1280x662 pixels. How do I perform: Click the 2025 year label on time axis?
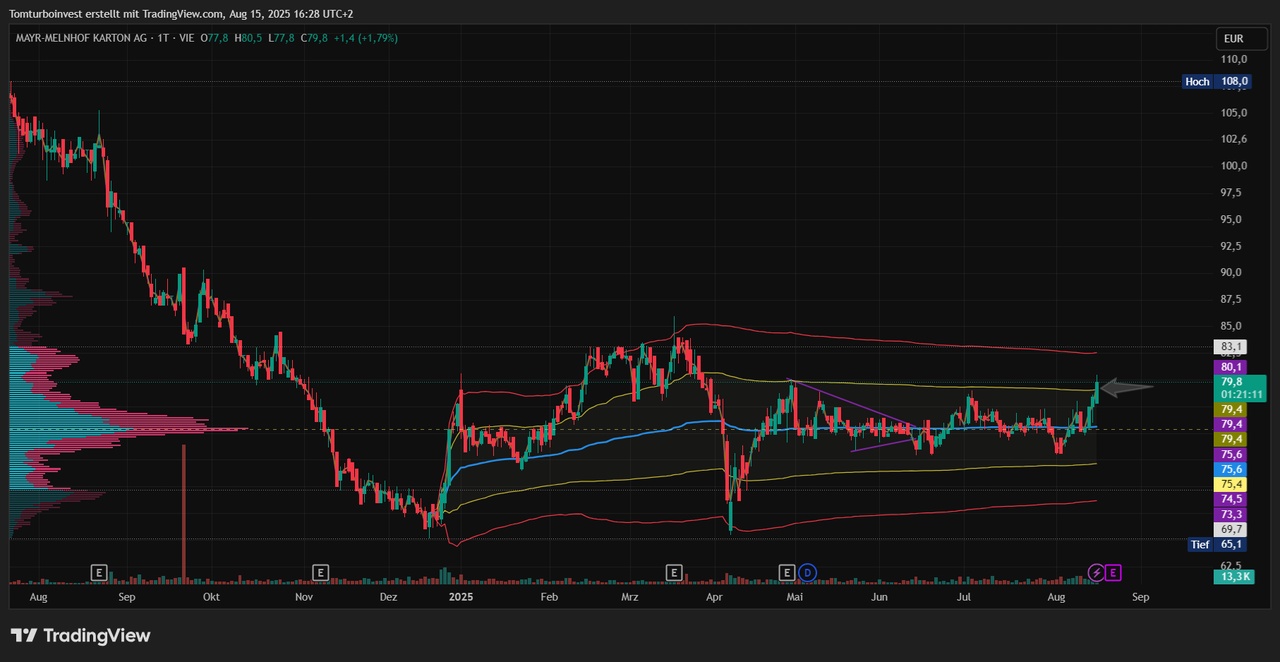[460, 597]
